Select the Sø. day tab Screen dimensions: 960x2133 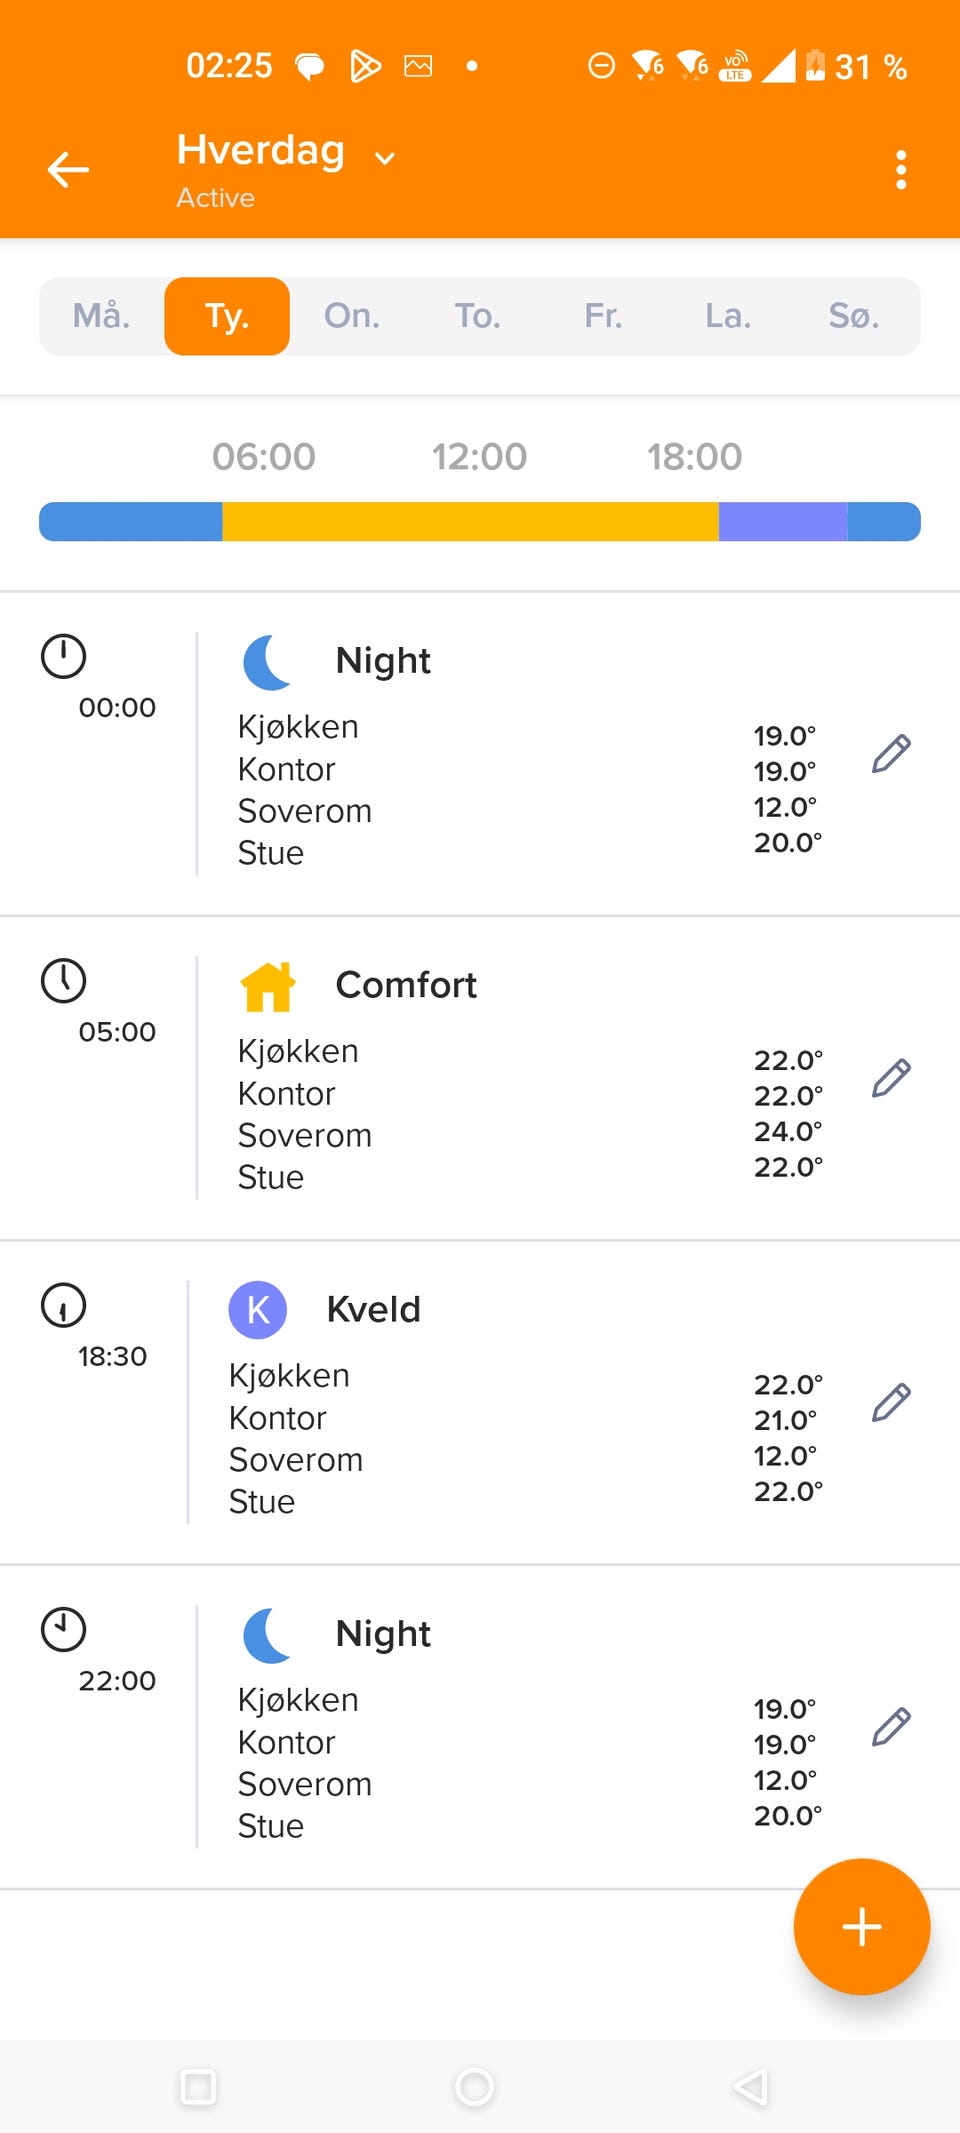tap(854, 316)
